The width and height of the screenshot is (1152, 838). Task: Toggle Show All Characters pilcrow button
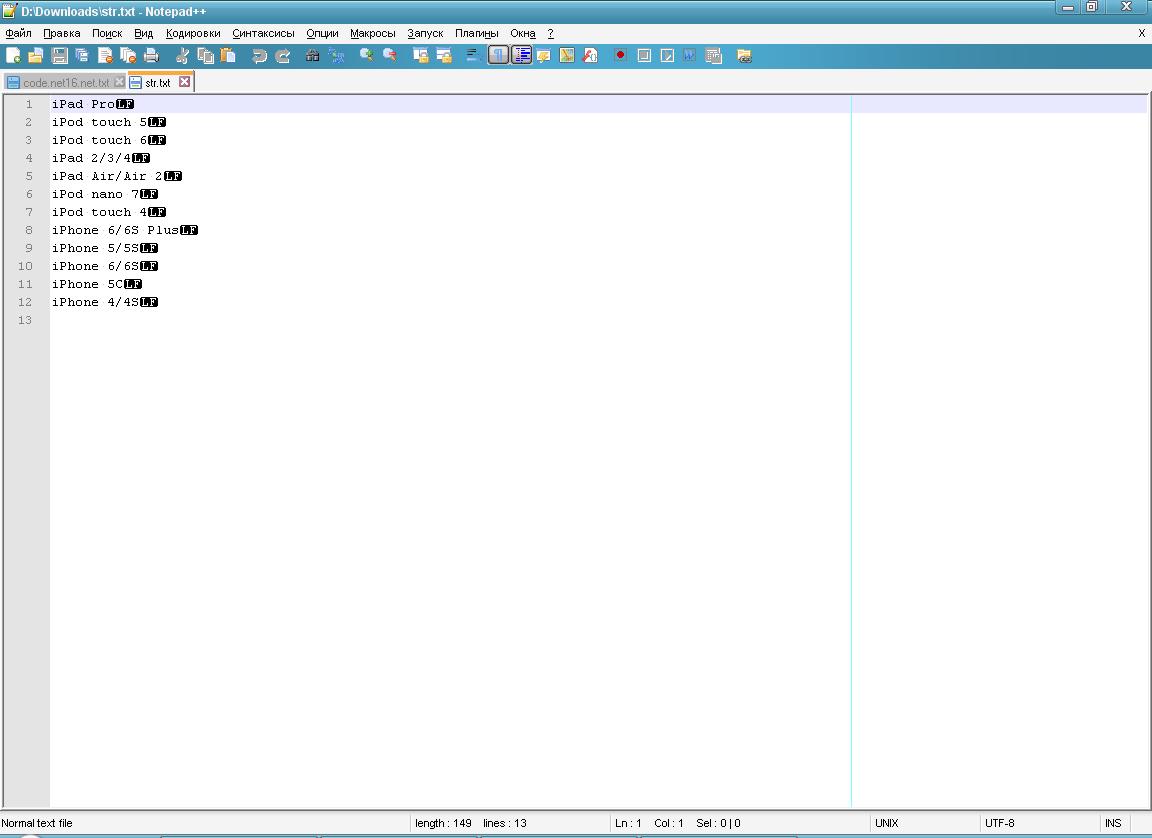coord(498,56)
